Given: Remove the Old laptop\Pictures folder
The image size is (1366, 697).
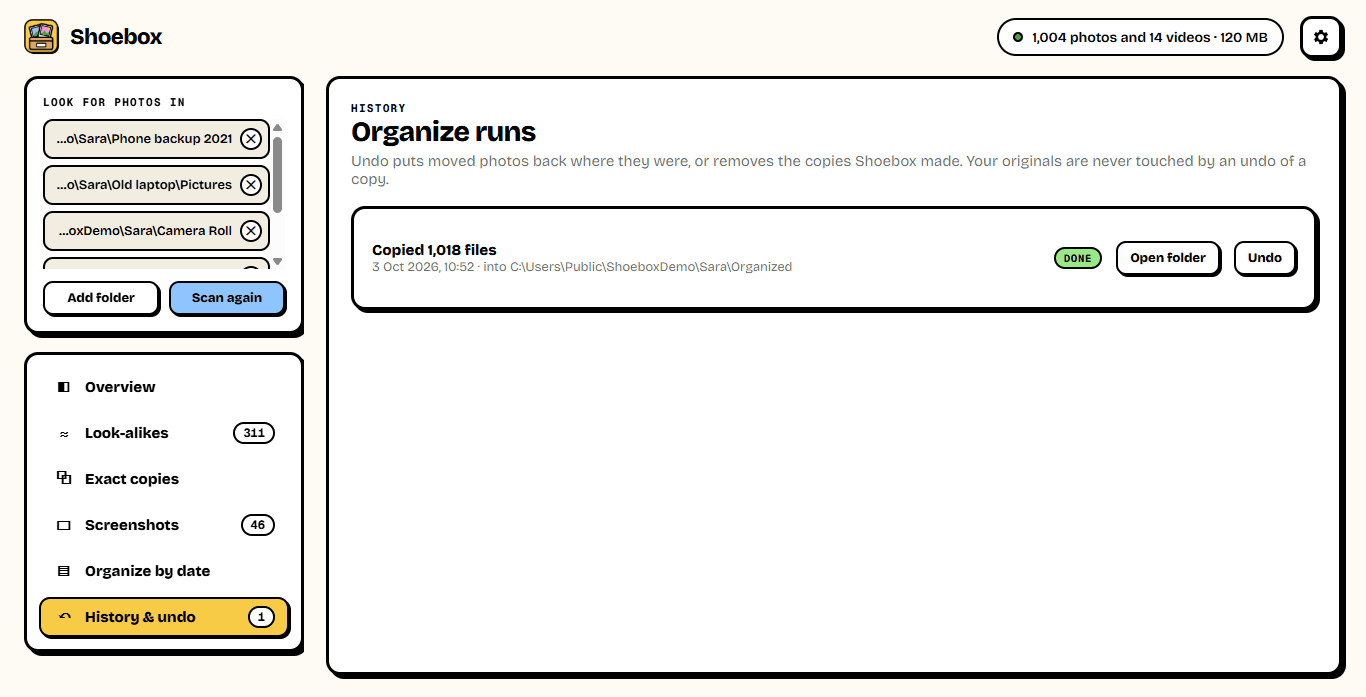Looking at the screenshot, I should click(251, 185).
